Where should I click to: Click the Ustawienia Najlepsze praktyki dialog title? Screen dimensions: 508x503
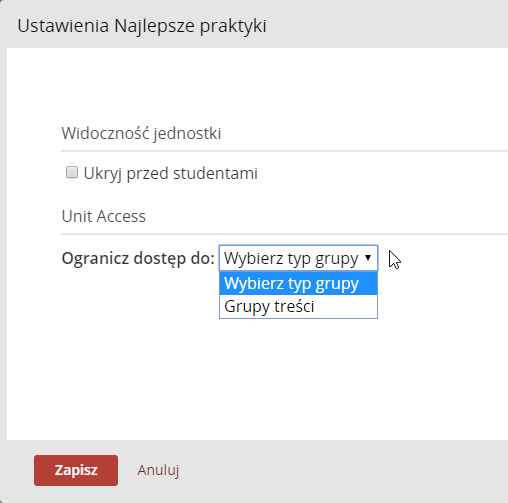click(x=142, y=26)
